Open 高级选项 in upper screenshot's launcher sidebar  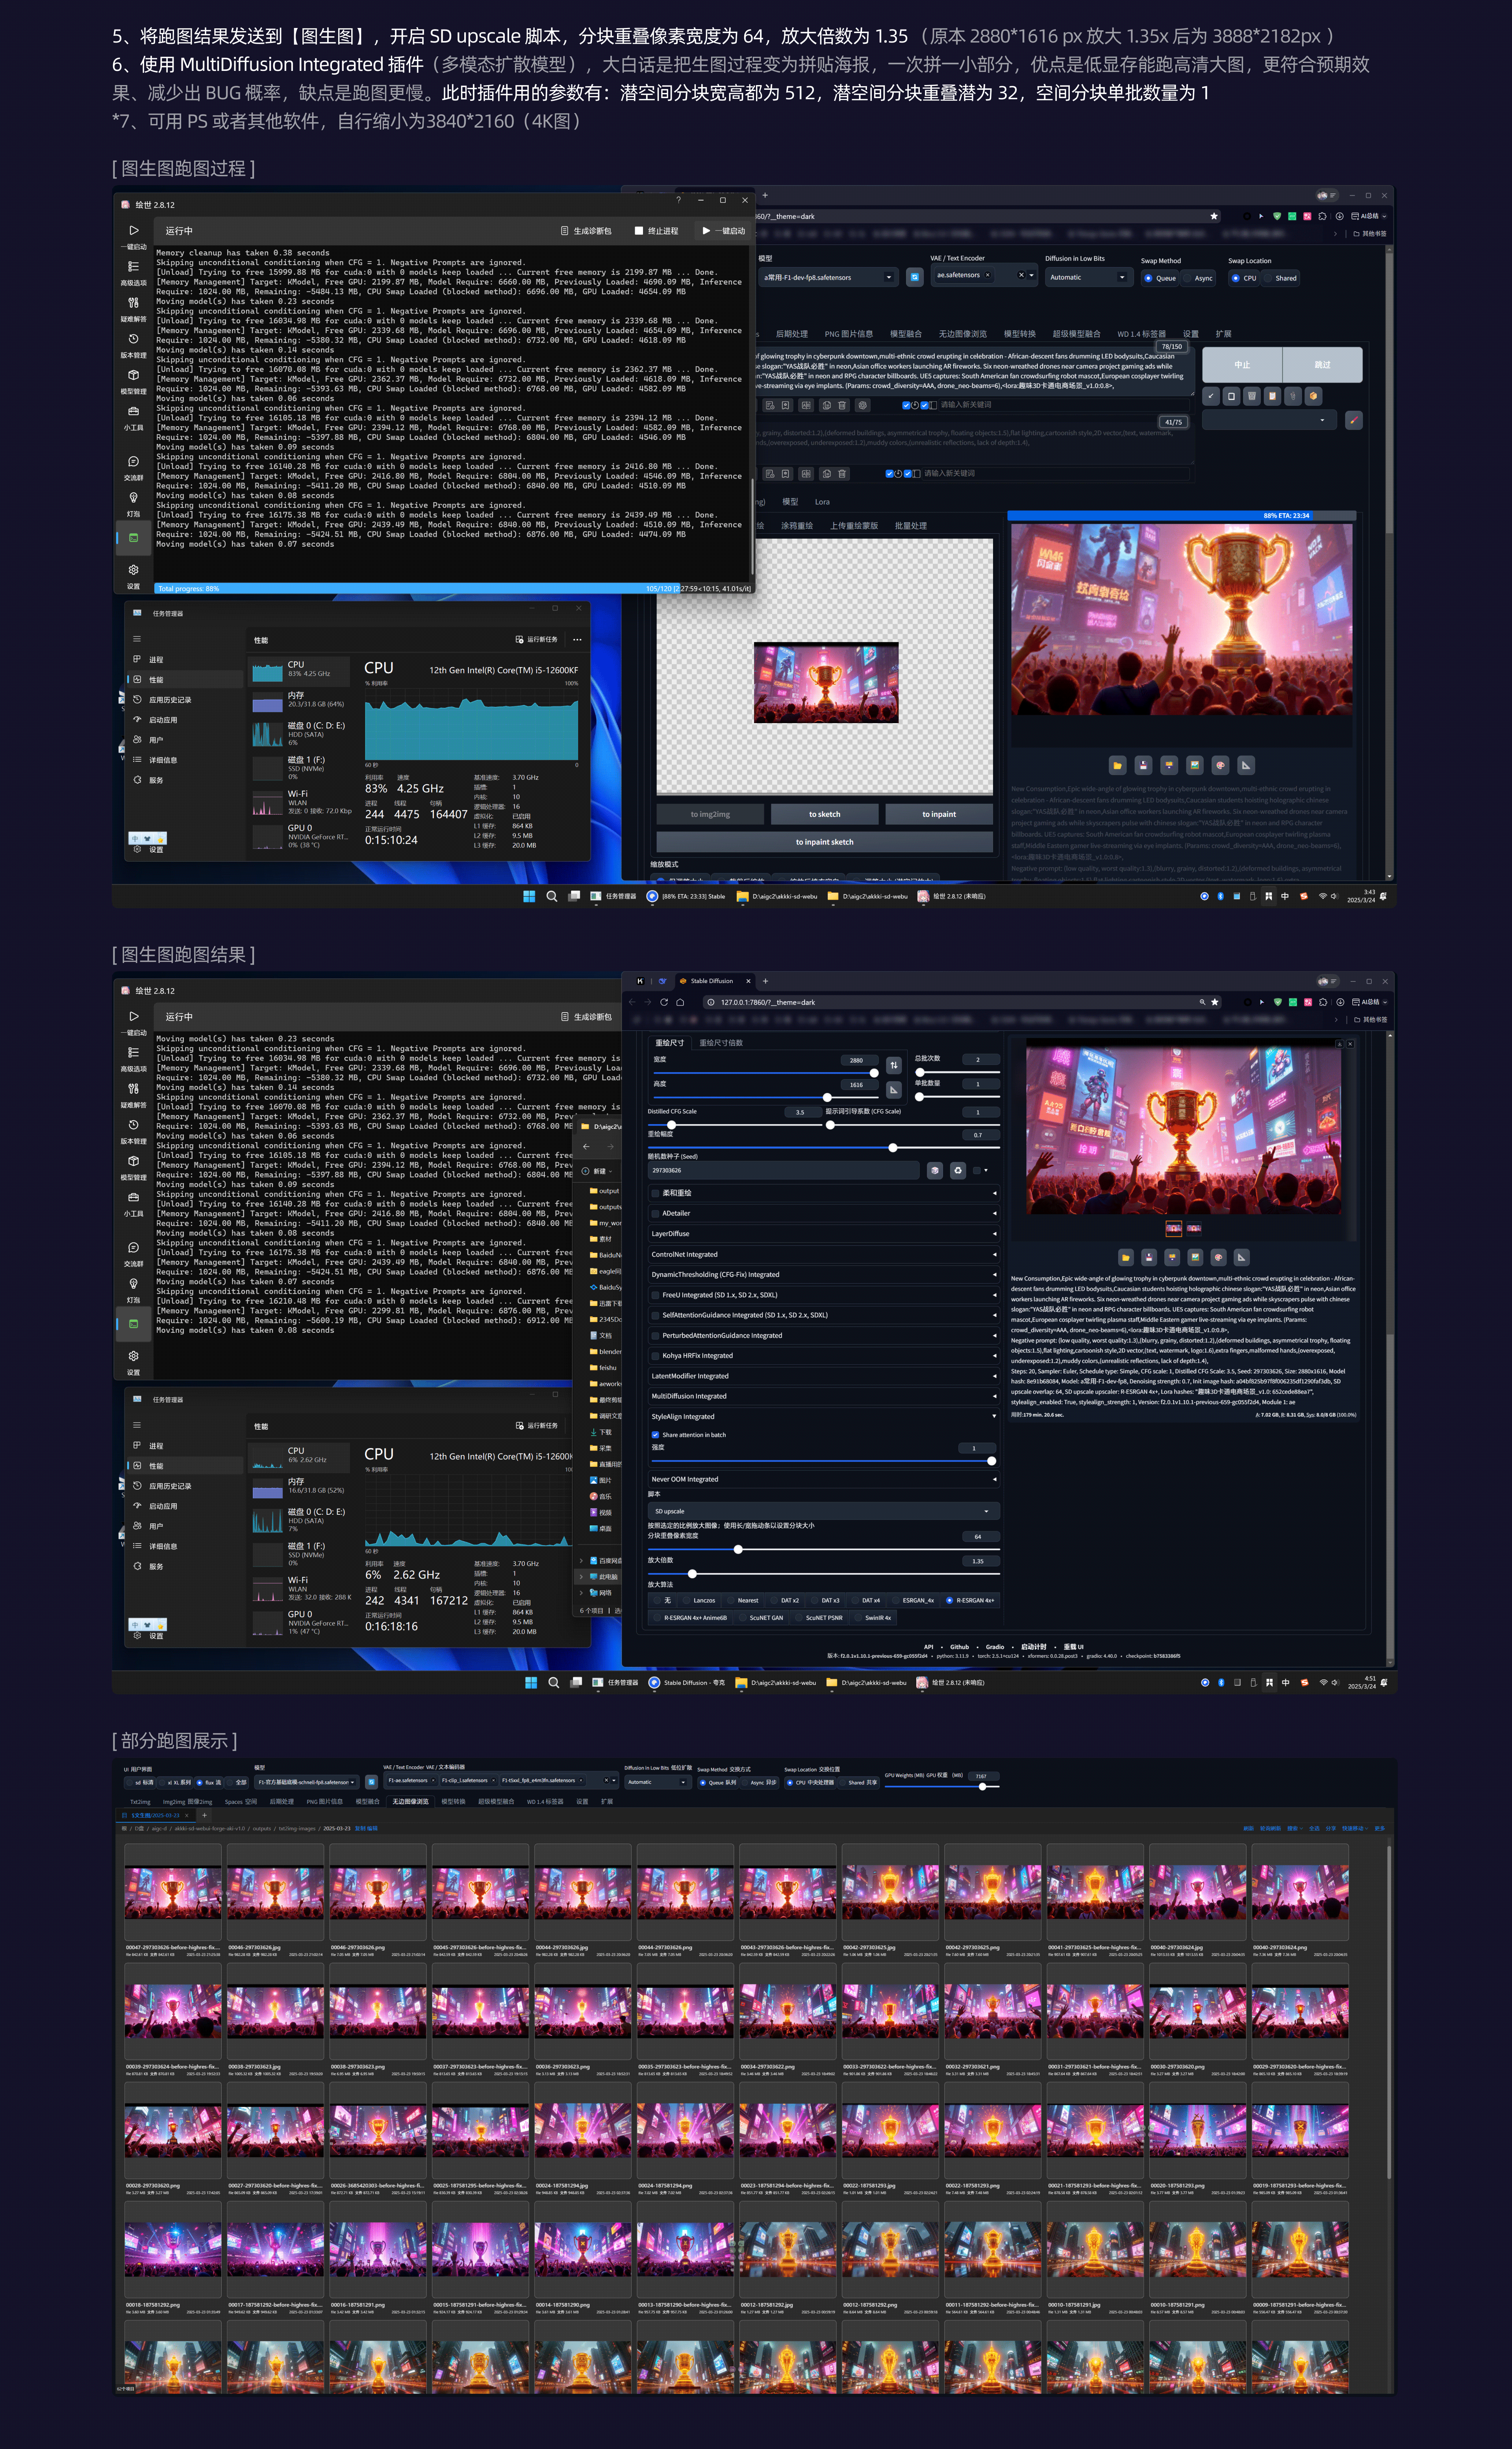click(x=133, y=273)
